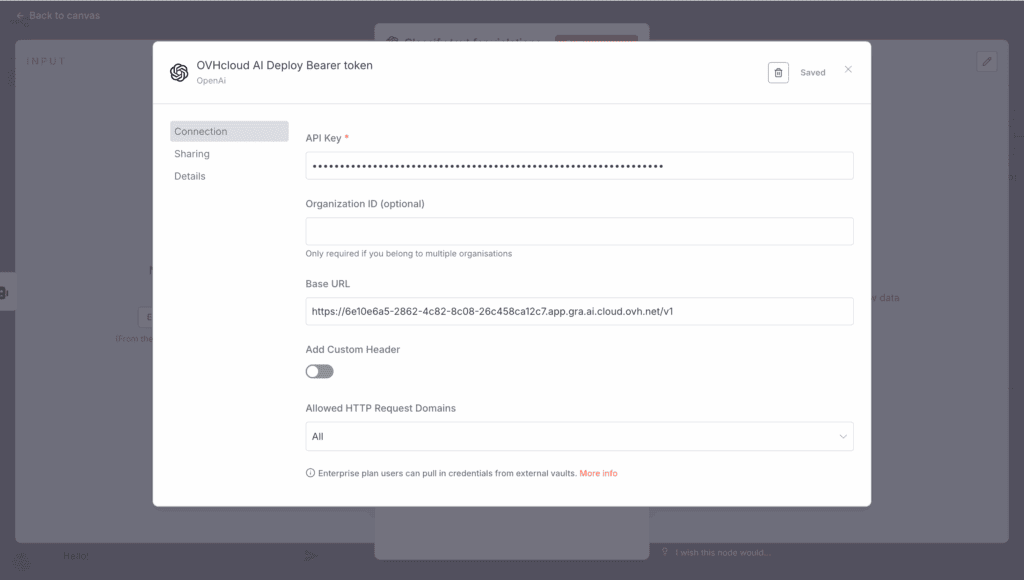Click the trash delete credential icon
Viewport: 1024px width, 580px height.
pos(778,72)
